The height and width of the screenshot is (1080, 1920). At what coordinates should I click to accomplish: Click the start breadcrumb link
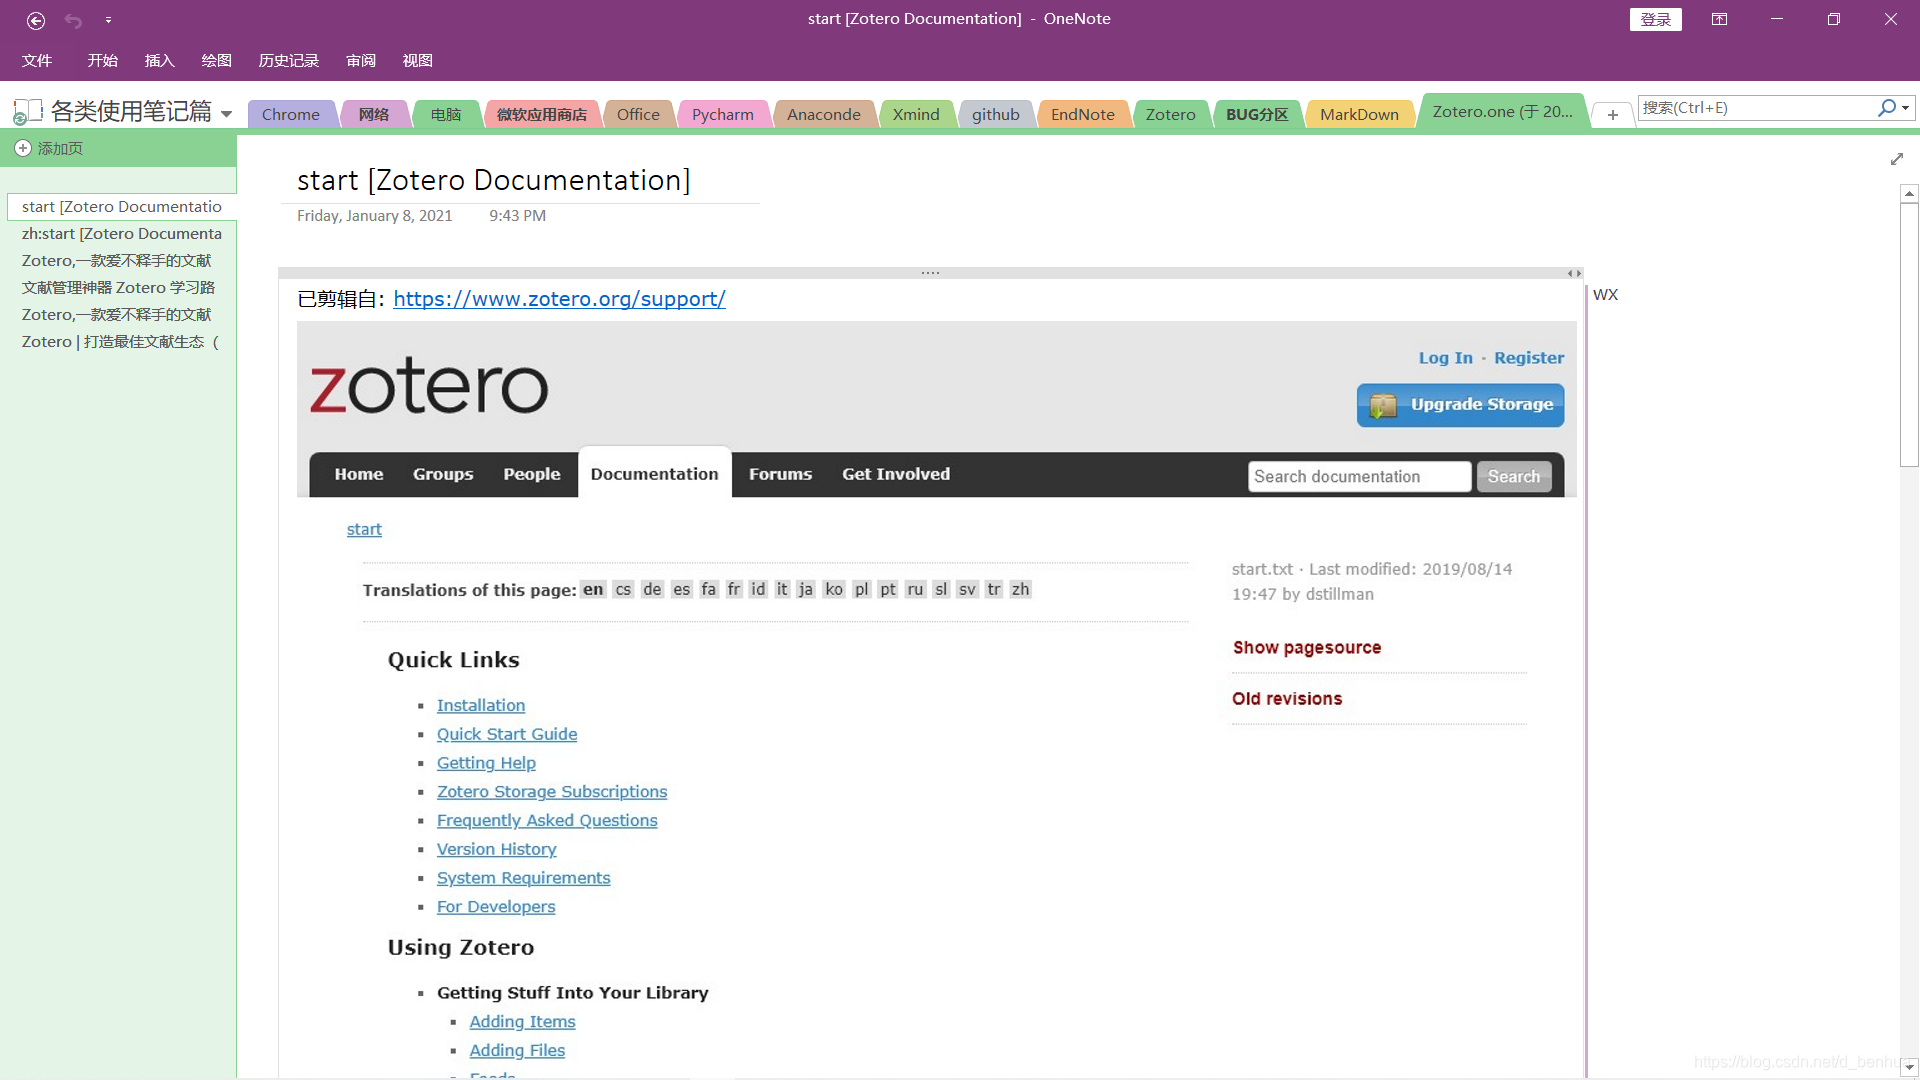364,529
